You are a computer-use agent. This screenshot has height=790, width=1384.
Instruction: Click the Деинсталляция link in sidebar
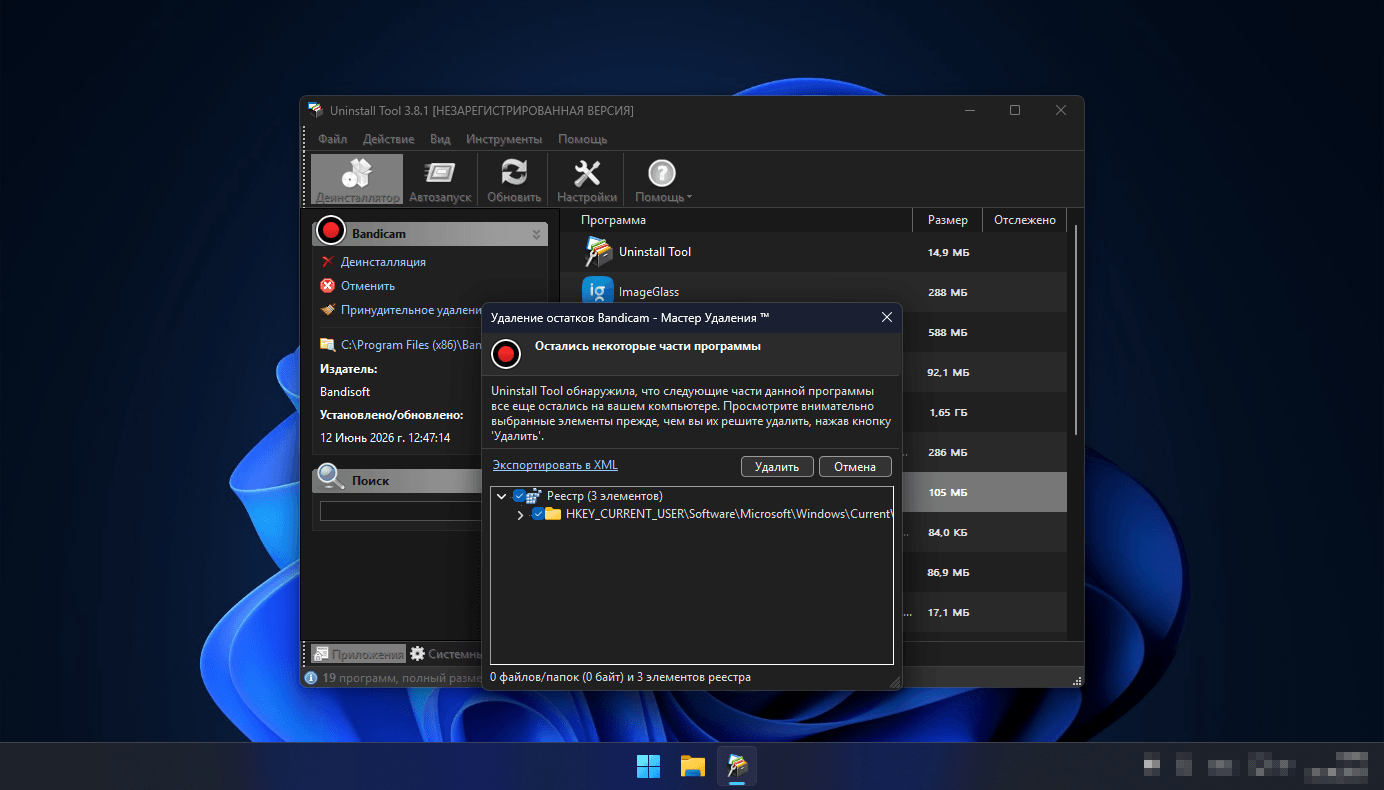click(383, 262)
